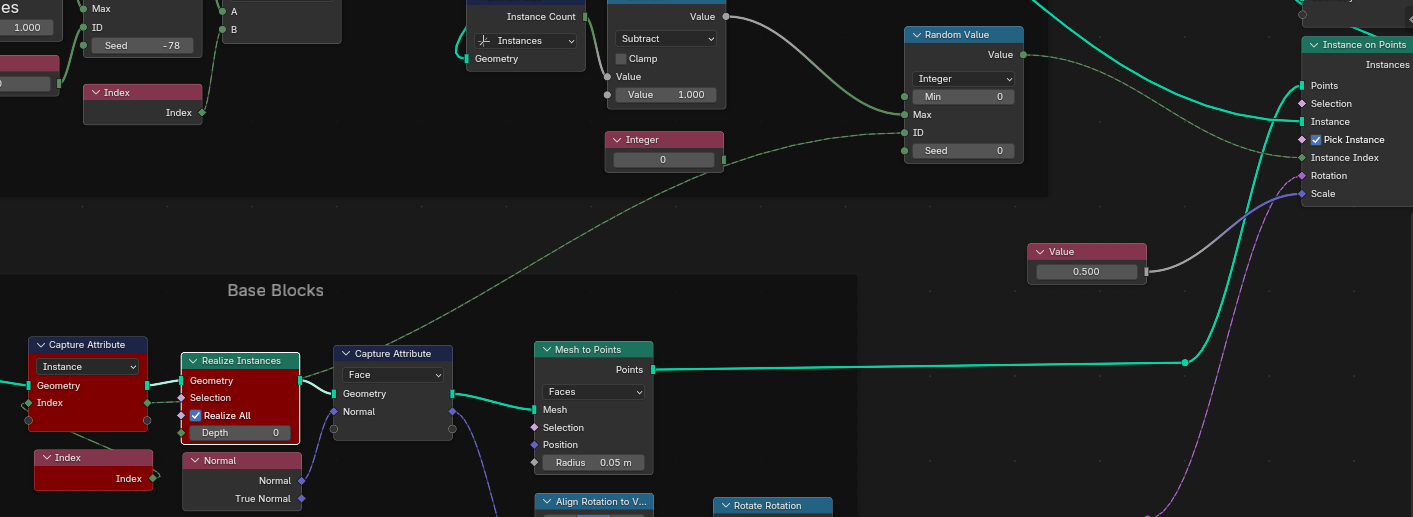1413x517 pixels.
Task: Open the Faces mode dropdown in Mesh to Points
Action: (x=594, y=392)
